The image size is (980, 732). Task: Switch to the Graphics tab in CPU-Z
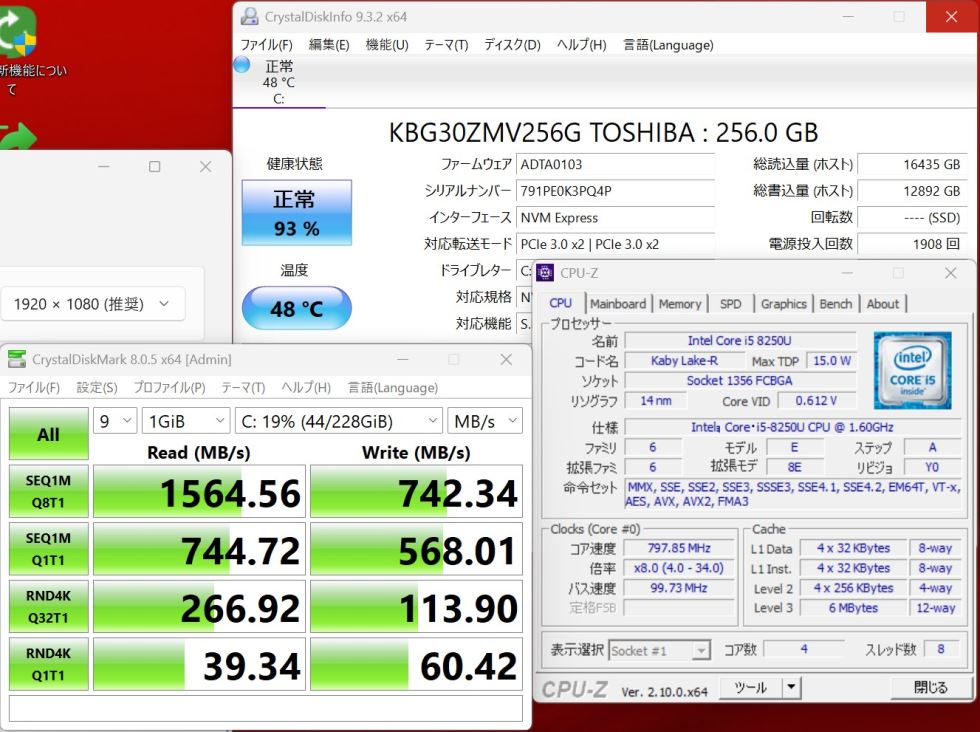(784, 304)
